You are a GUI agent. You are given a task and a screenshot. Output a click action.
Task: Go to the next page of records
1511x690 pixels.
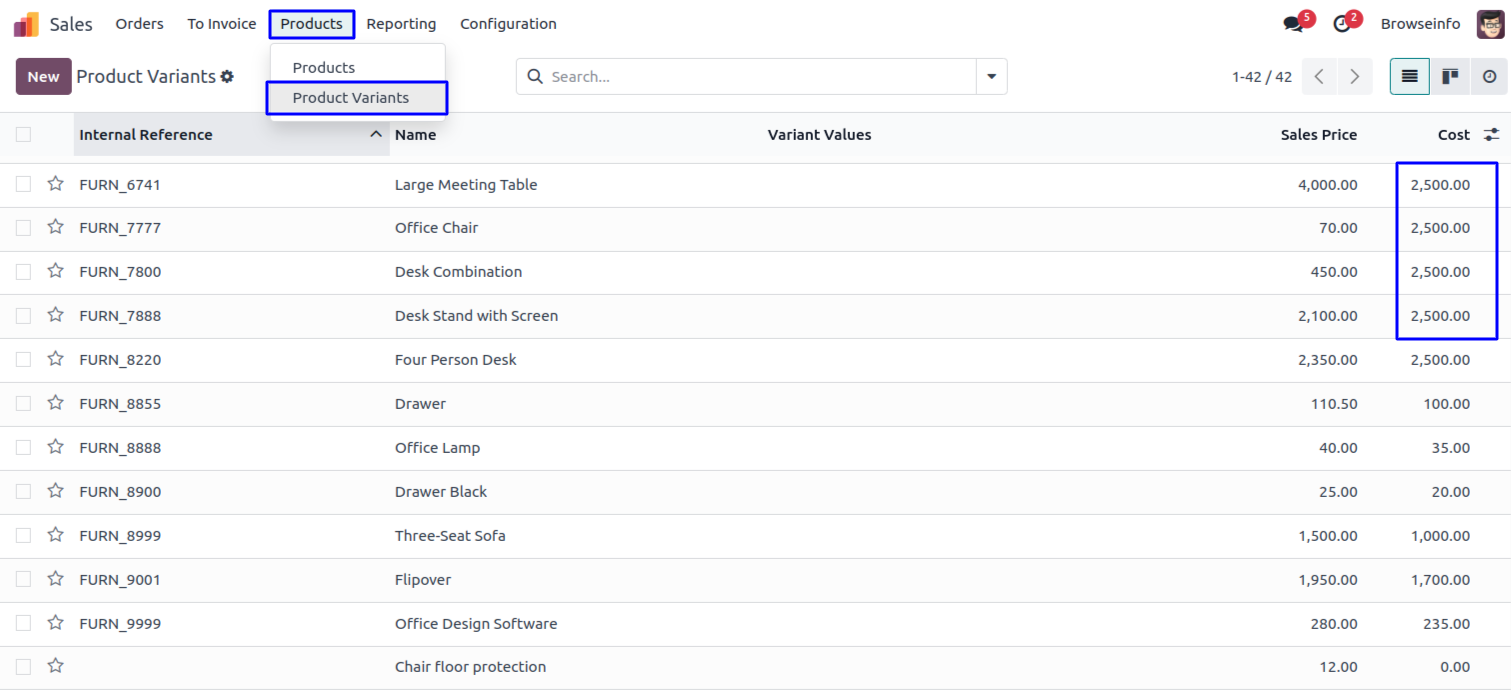[1354, 77]
